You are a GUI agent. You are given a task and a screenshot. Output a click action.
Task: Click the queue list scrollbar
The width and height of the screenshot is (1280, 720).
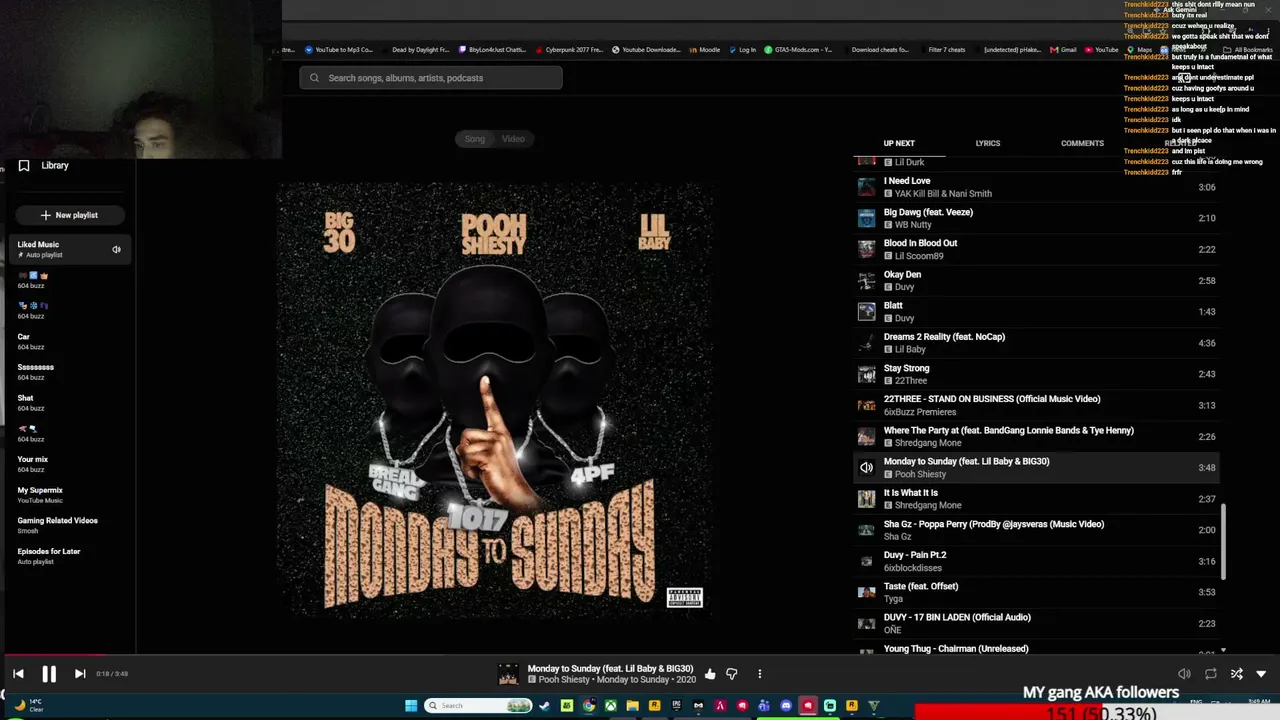point(1224,540)
